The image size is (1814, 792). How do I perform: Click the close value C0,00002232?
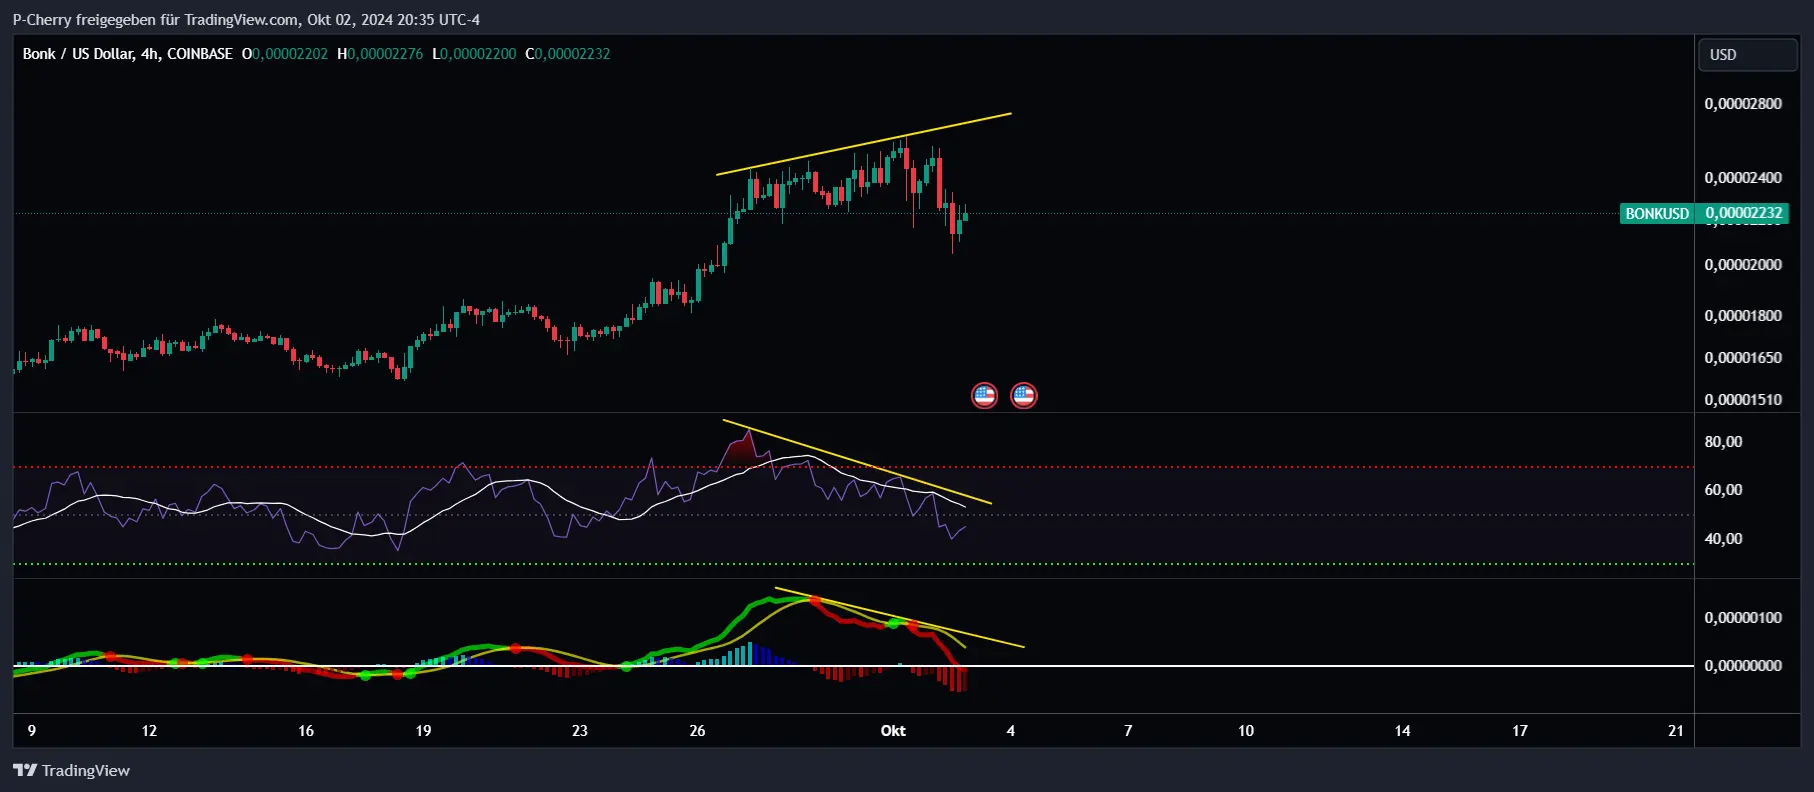click(x=567, y=54)
